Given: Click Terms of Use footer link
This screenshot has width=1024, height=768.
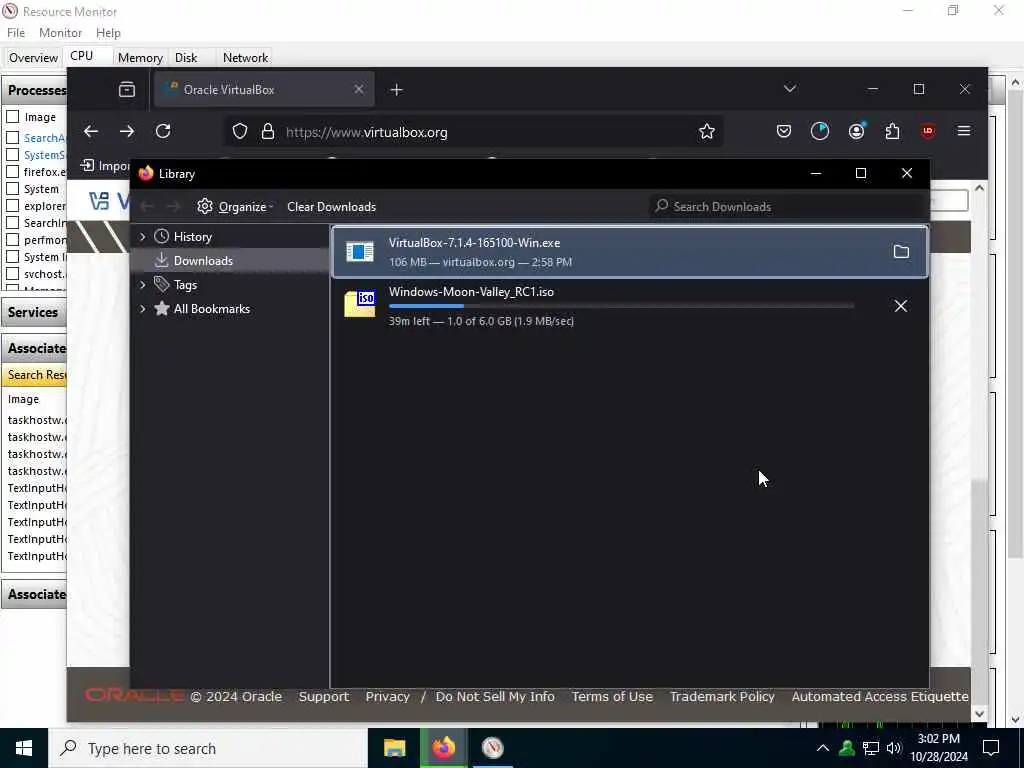Looking at the screenshot, I should coord(612,696).
